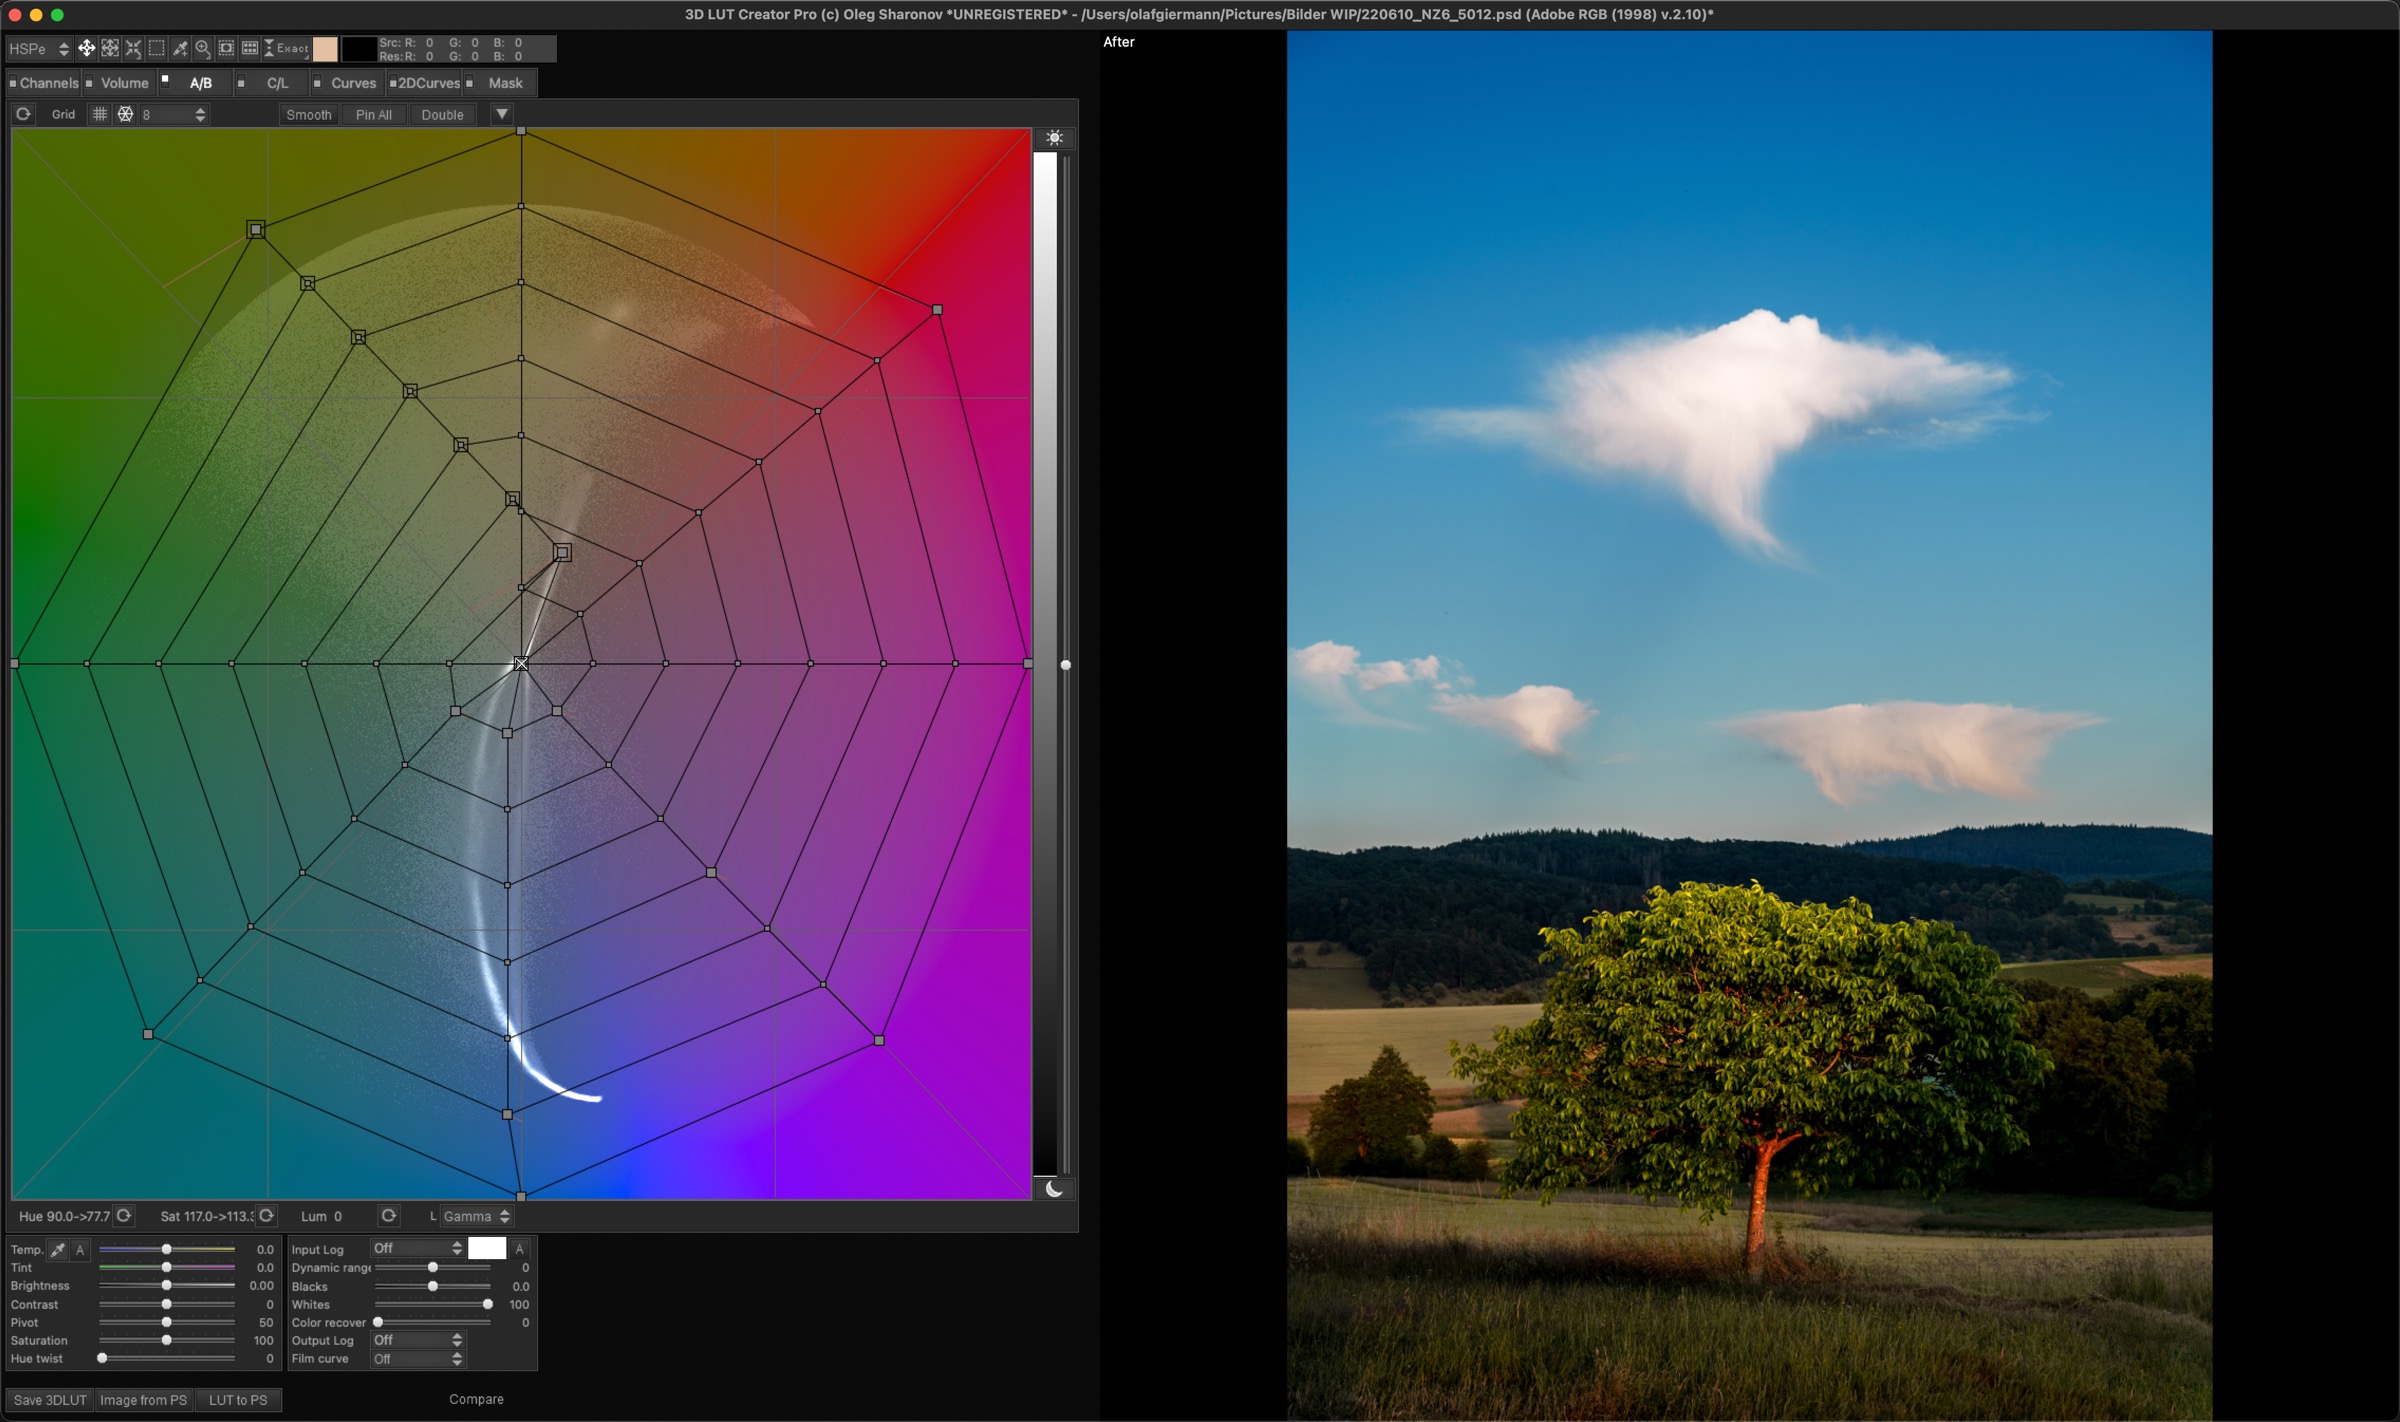The height and width of the screenshot is (1422, 2400).
Task: Open the Gamma luminance mode dropdown
Action: tap(476, 1216)
